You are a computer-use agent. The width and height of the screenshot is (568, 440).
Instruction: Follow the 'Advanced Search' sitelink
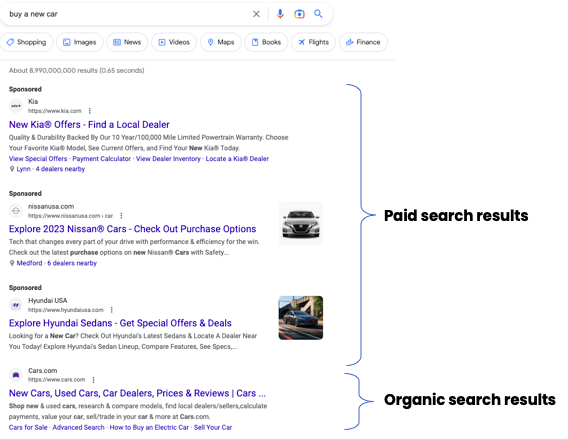pyautogui.click(x=78, y=427)
